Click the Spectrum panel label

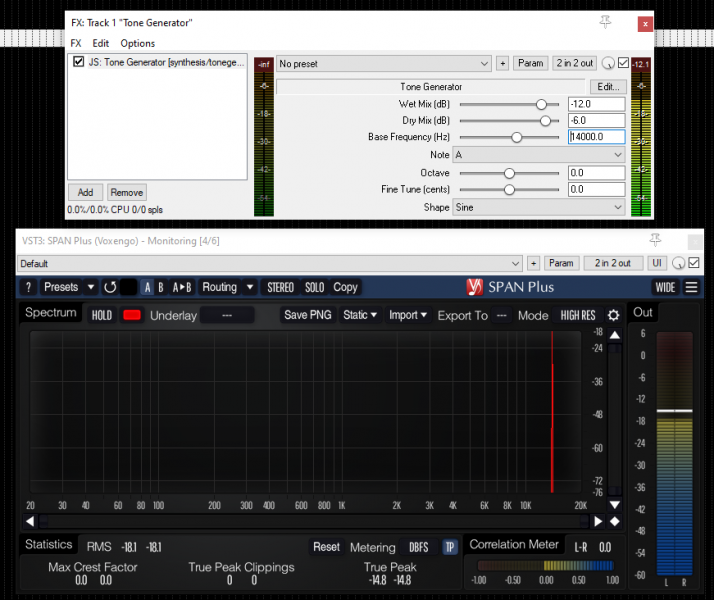click(x=51, y=313)
